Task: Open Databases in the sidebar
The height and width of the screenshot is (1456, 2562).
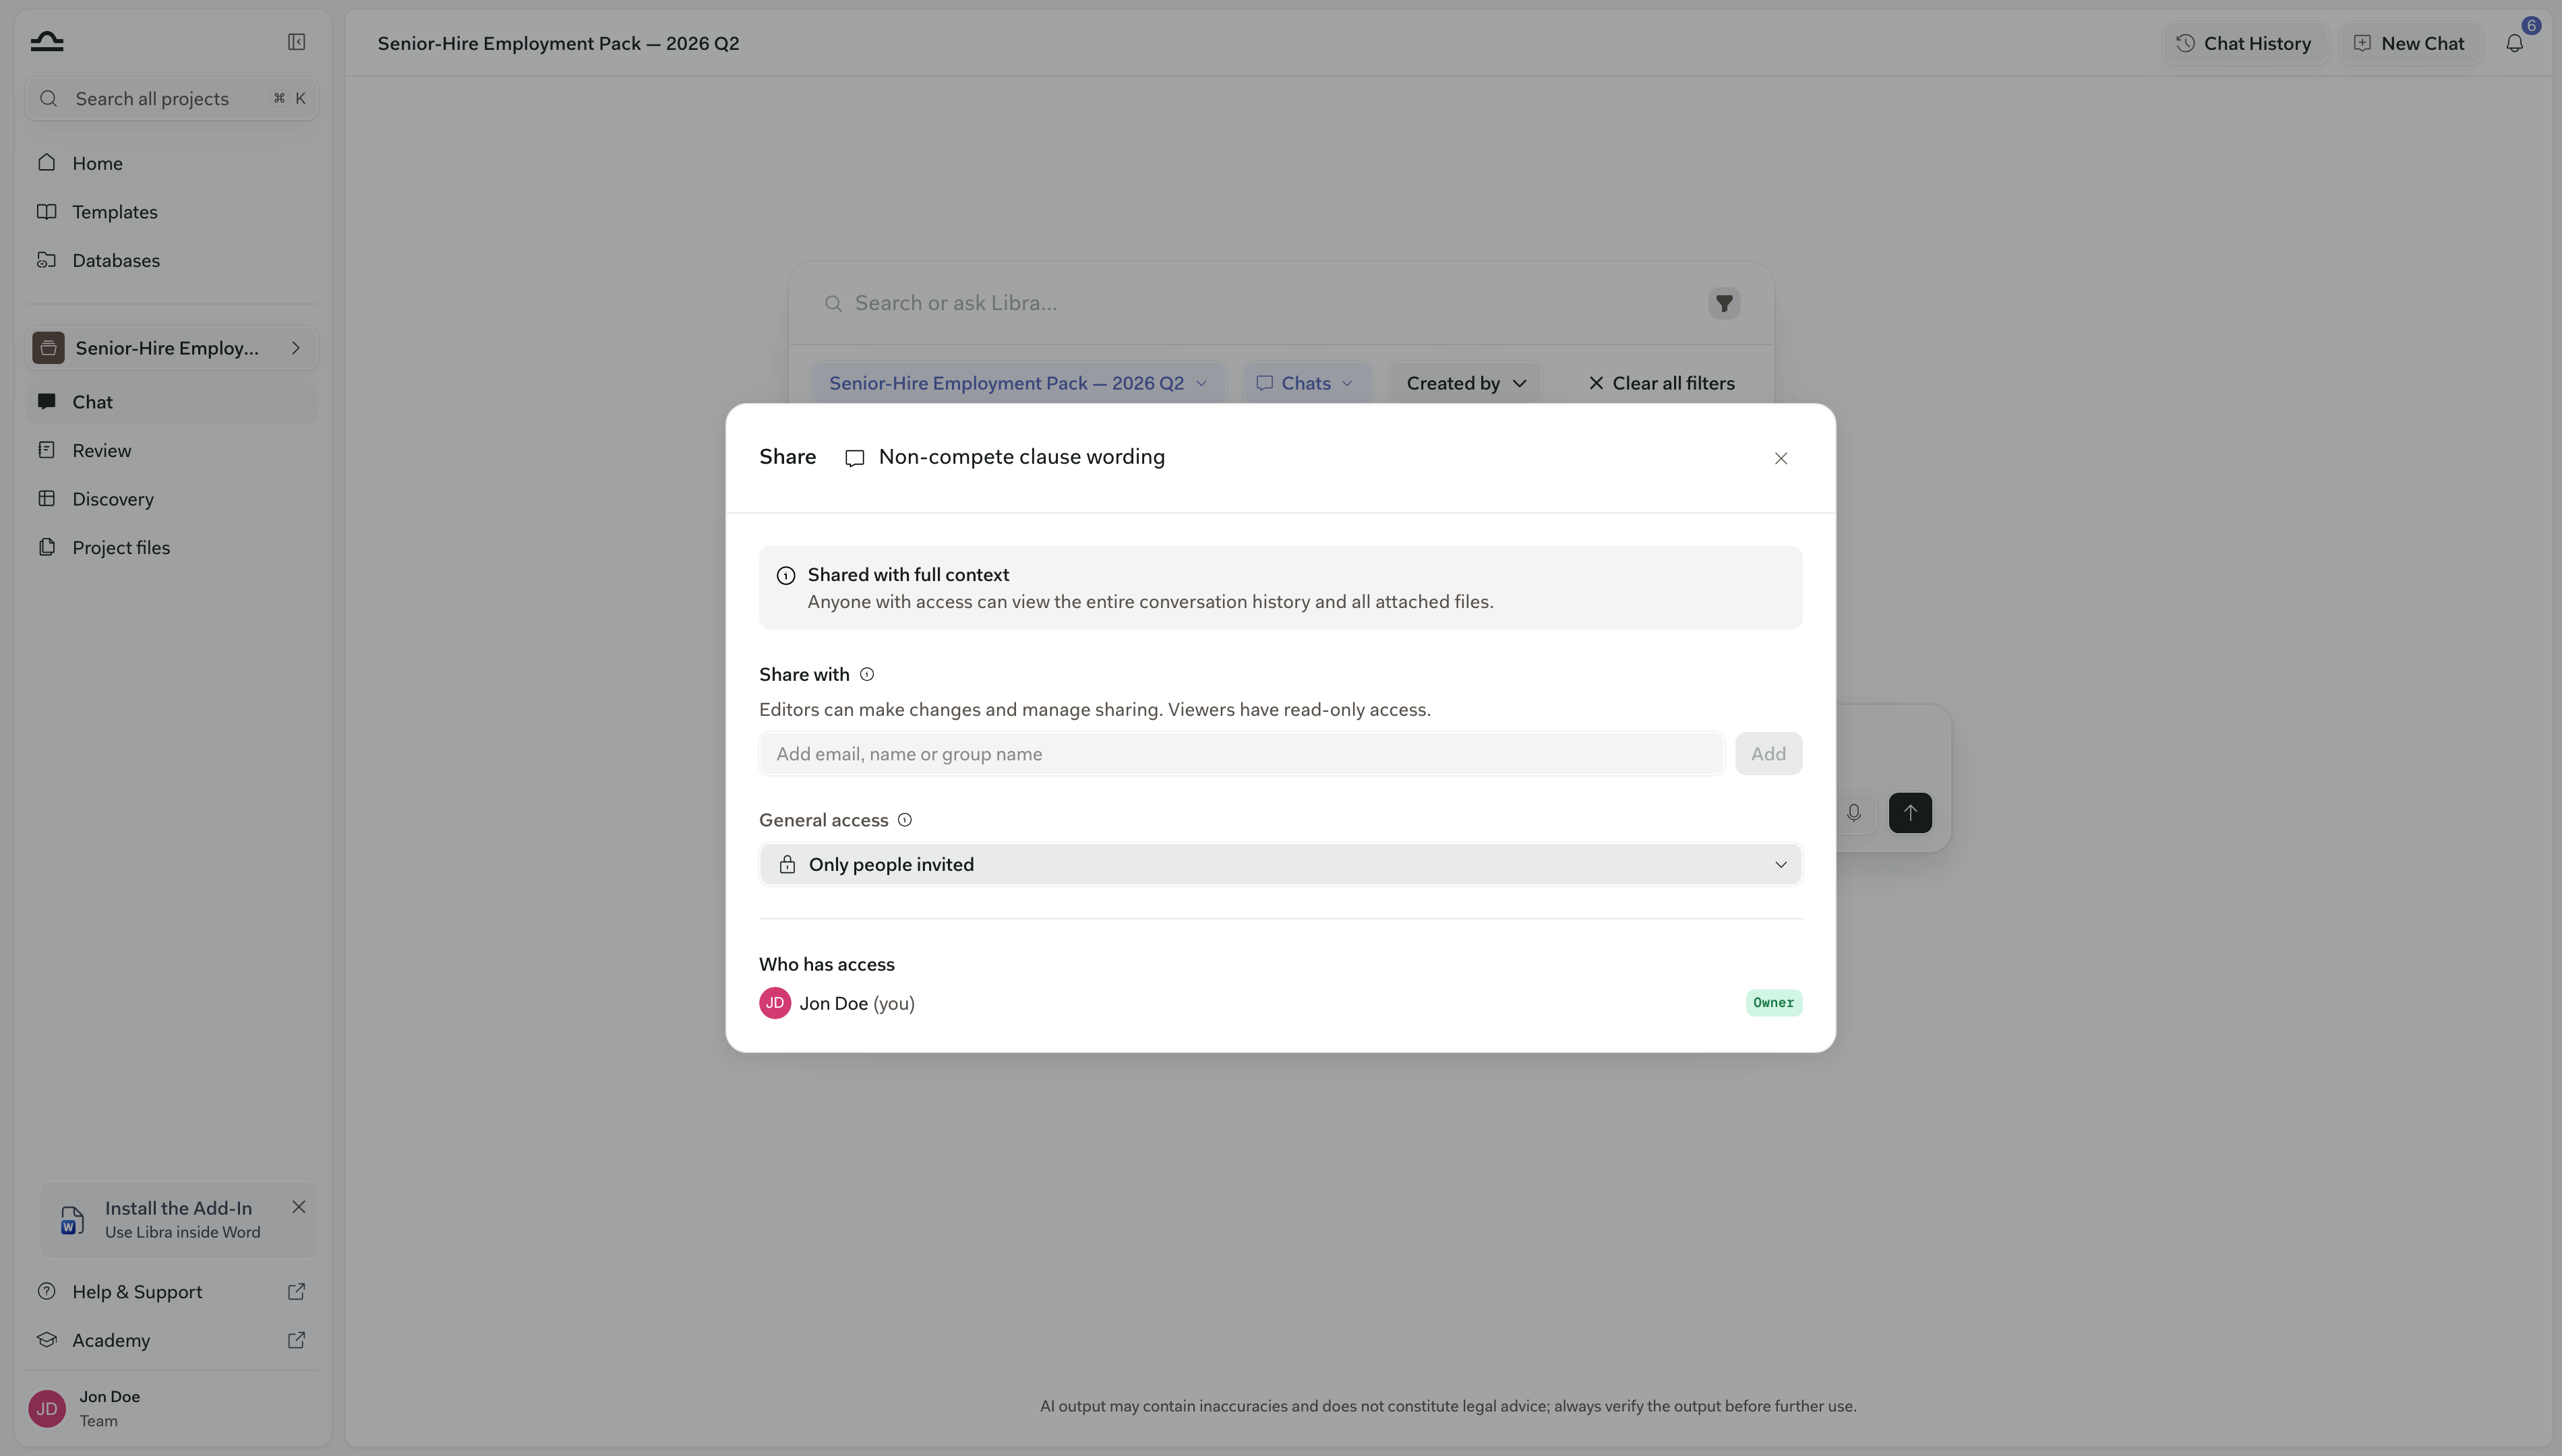Action: [172, 260]
